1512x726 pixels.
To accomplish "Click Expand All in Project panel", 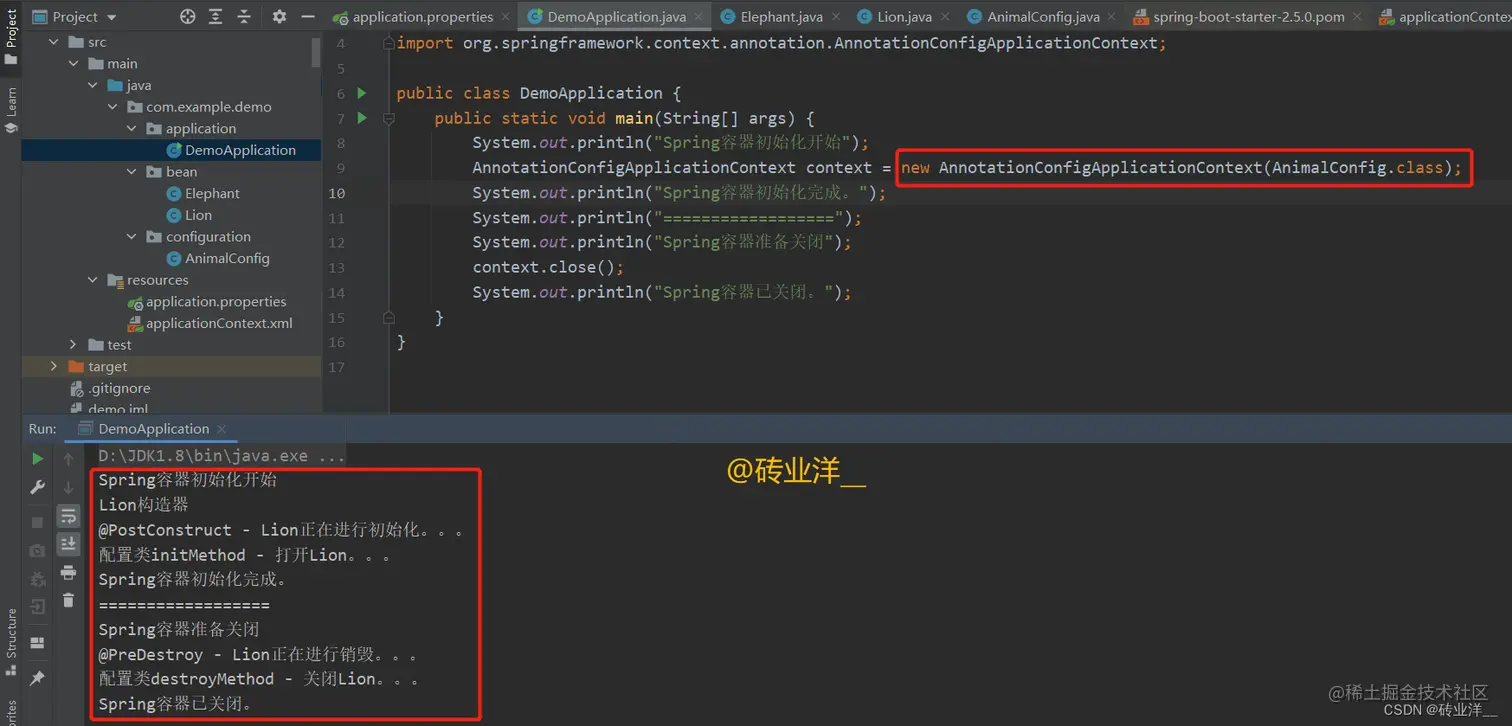I will pos(216,17).
